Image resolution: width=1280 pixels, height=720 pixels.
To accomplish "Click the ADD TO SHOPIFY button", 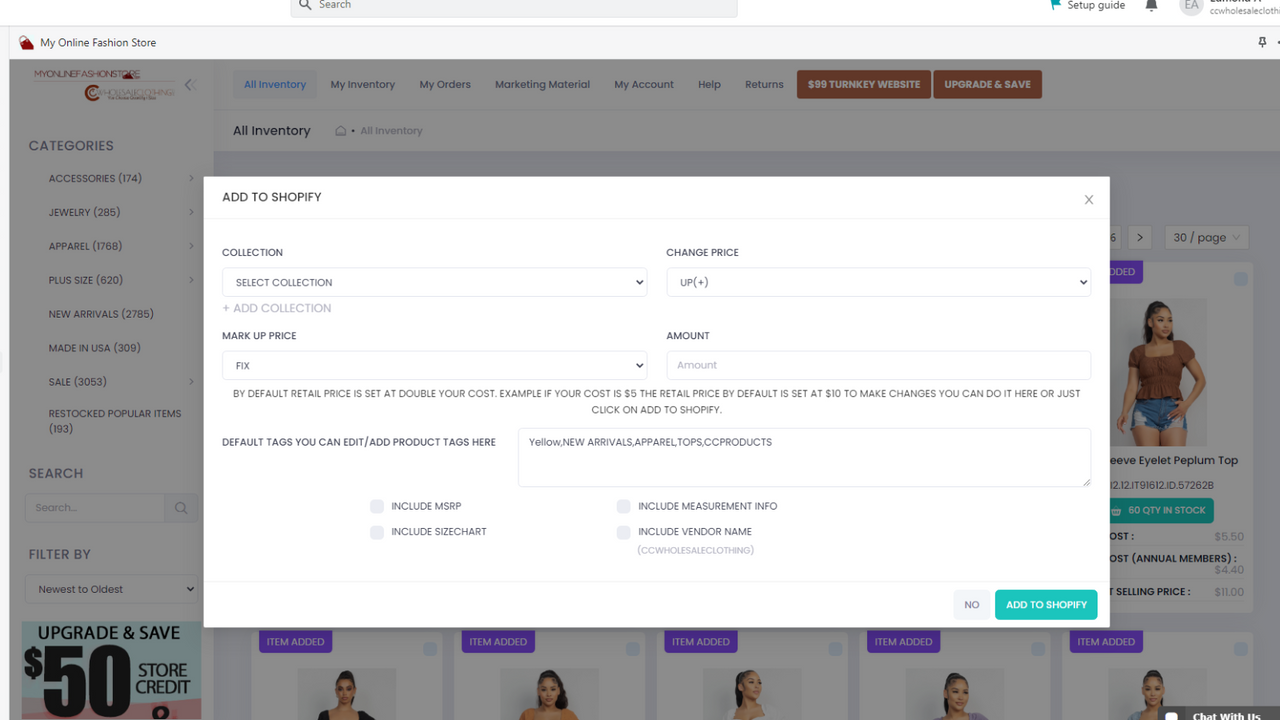I will pos(1046,604).
